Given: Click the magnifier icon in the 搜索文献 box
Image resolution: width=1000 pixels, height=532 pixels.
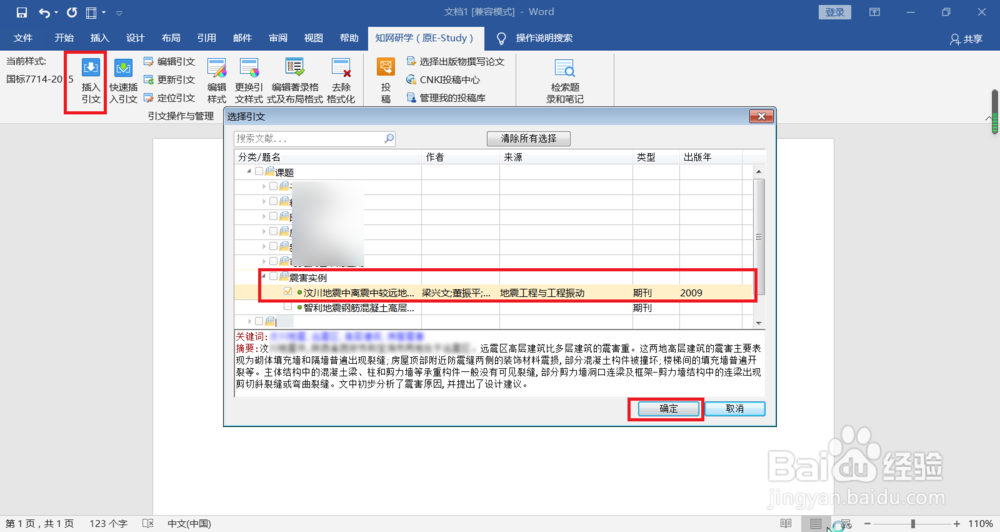Looking at the screenshot, I should point(389,138).
